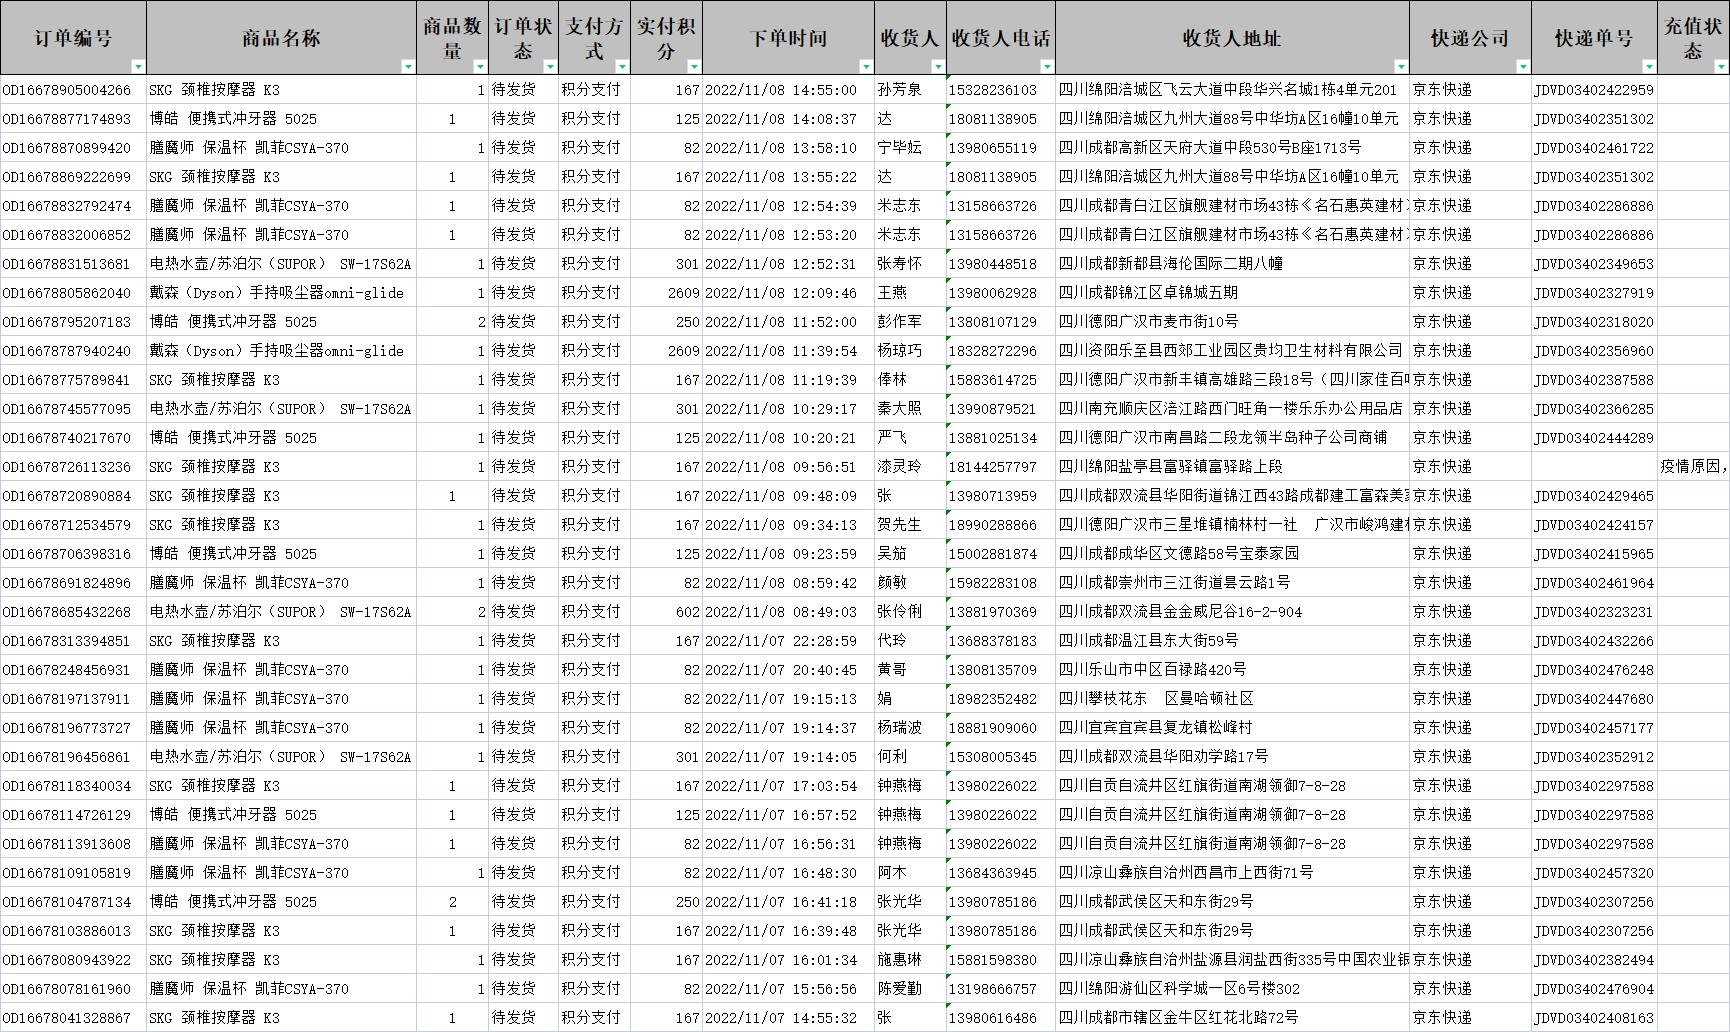Select recipient cell 陈爱勤
The image size is (1730, 1032).
(910, 989)
